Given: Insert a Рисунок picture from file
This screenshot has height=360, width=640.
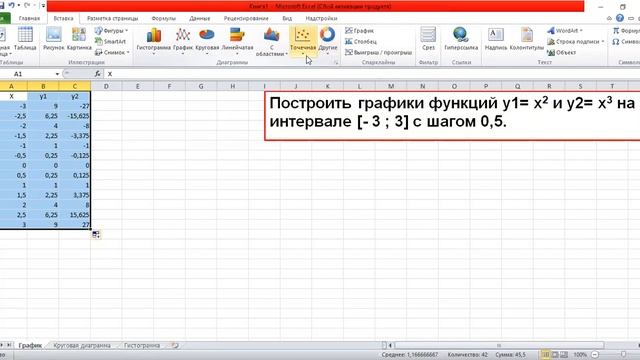Looking at the screenshot, I should 53,39.
